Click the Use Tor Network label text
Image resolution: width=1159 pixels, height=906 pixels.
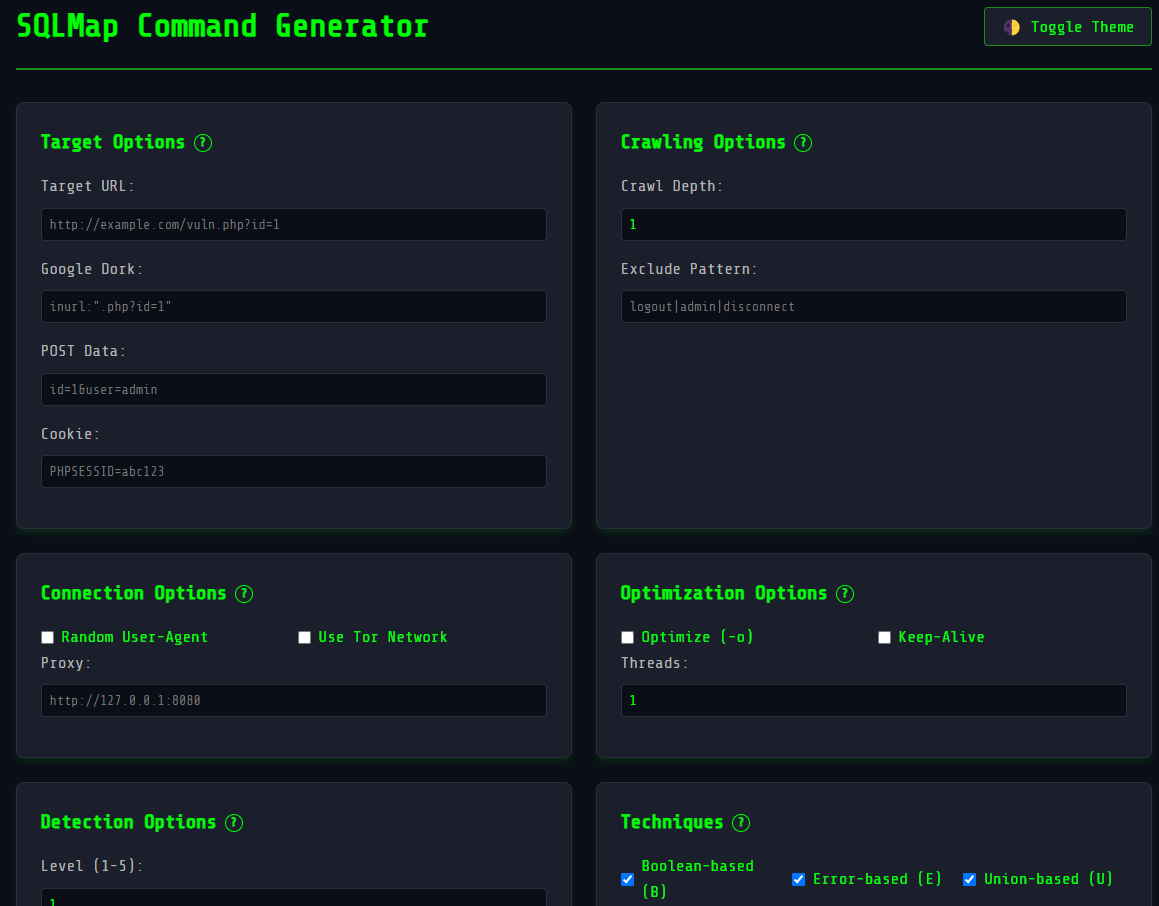383,637
